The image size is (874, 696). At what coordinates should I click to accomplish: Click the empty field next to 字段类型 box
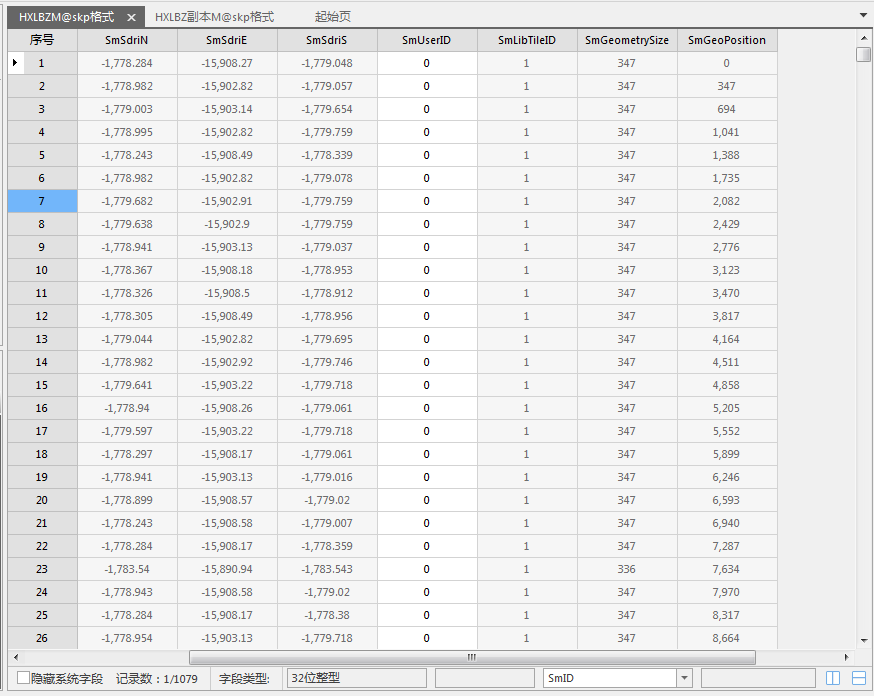(484, 678)
